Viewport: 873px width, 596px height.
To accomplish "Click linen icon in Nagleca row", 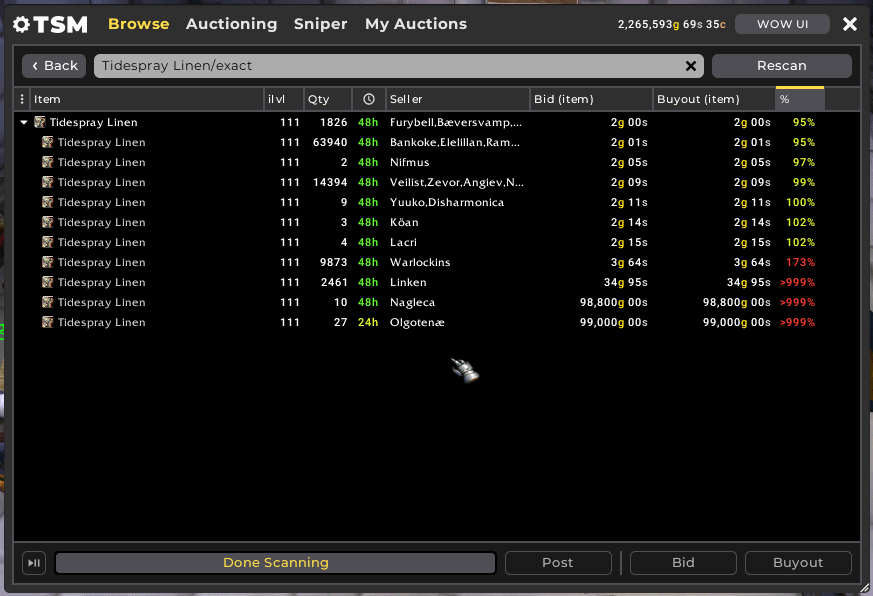I will point(47,302).
